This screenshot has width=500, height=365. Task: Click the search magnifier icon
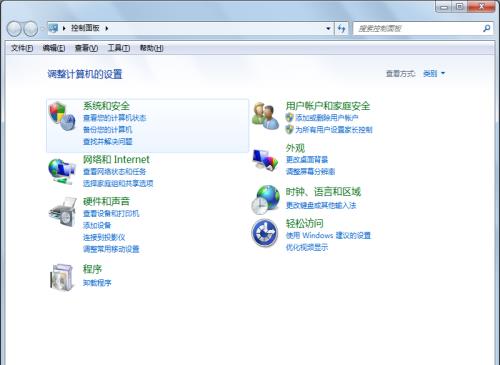(486, 29)
